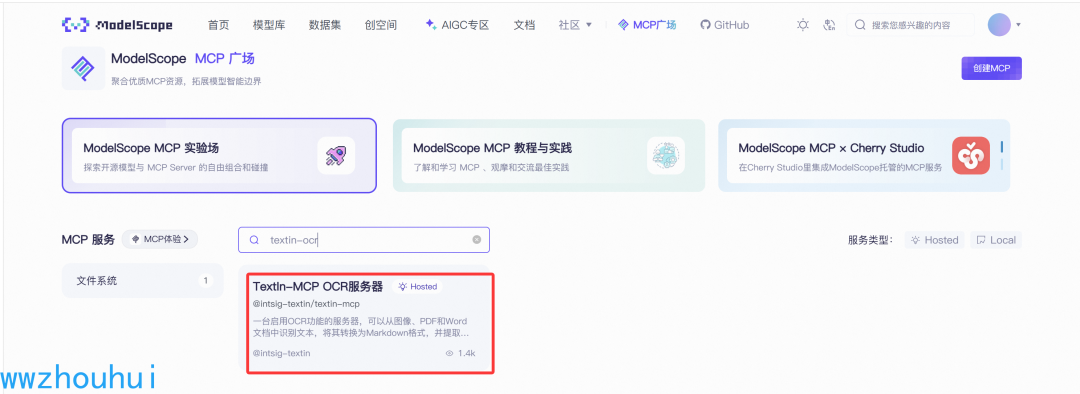Open the AIGC专区 nav item

click(457, 25)
